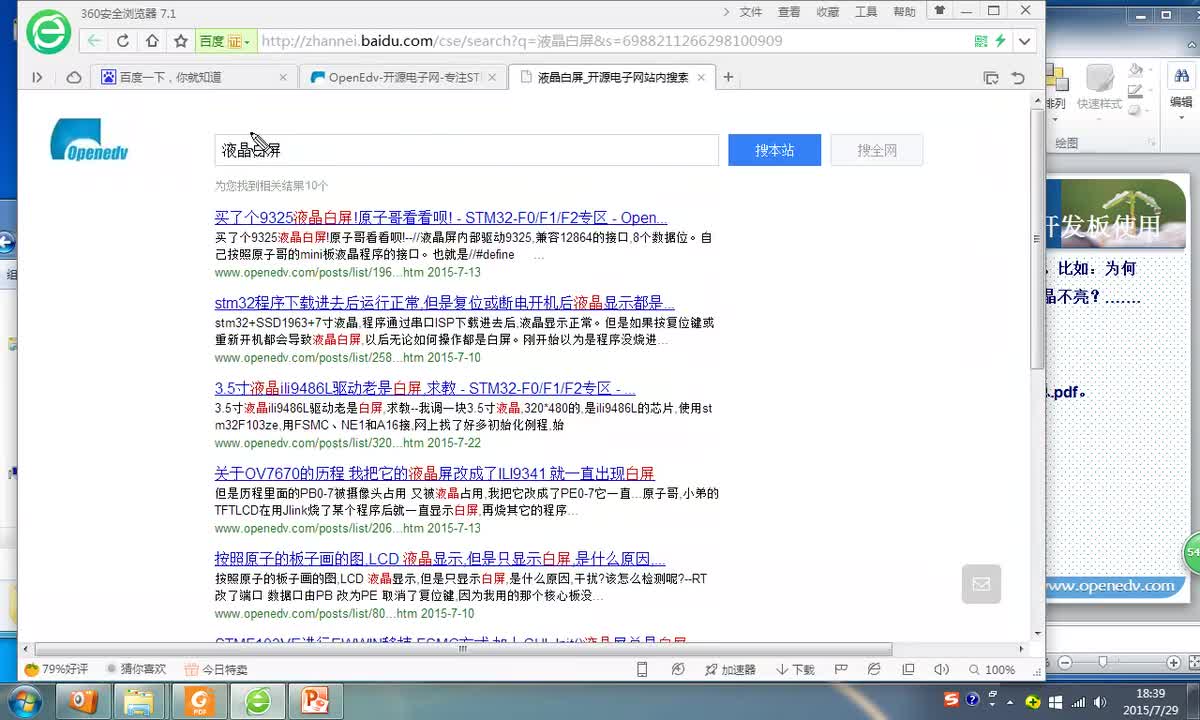Open result 关于OV7670的历程
This screenshot has height=720, width=1200.
click(435, 473)
